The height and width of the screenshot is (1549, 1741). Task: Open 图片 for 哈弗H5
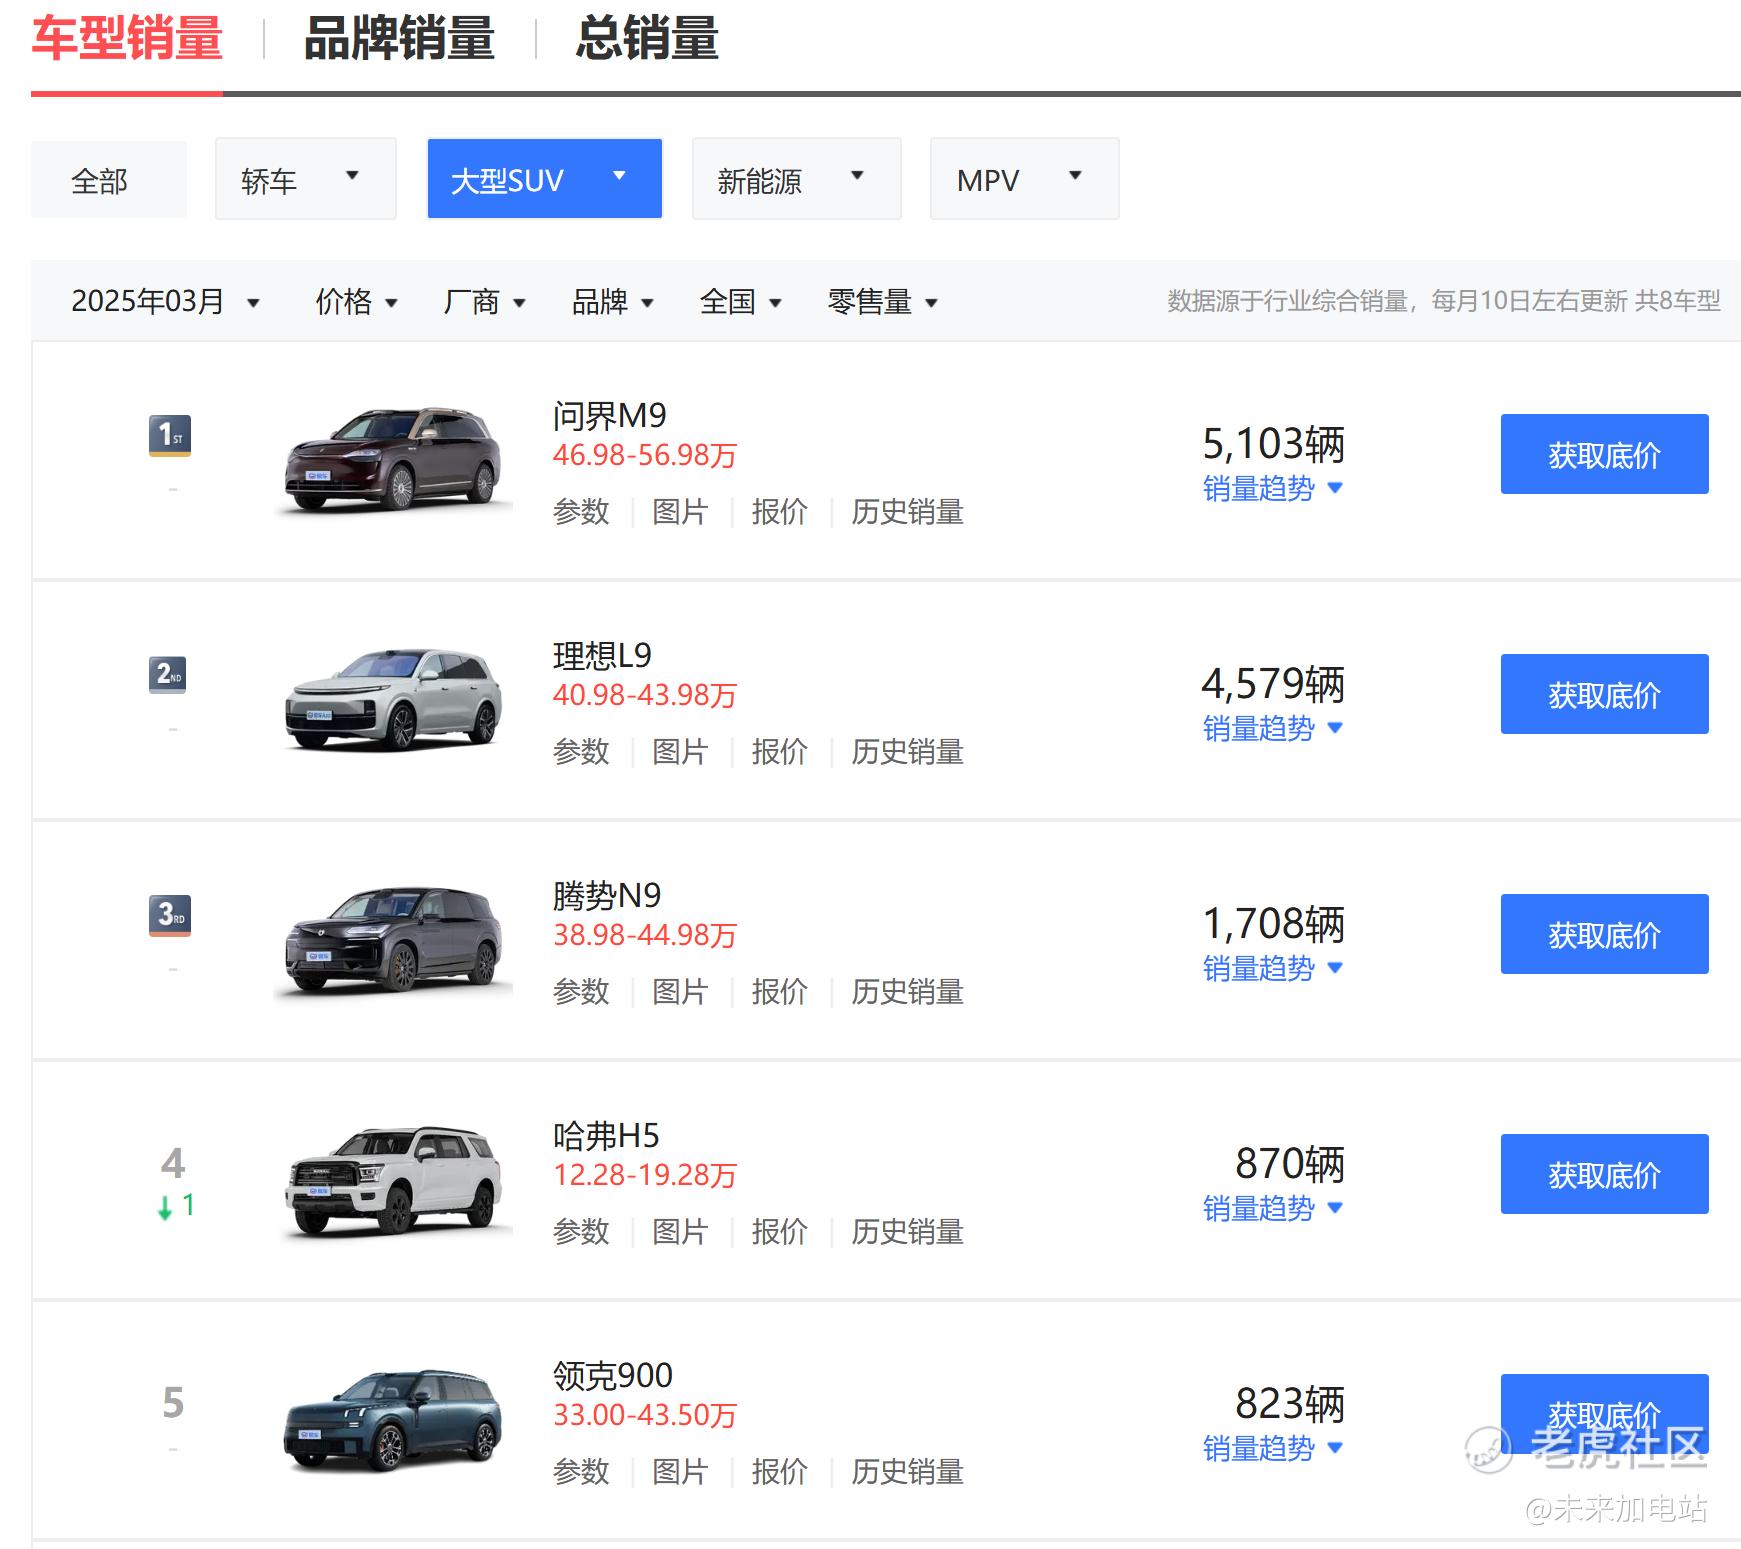(680, 1232)
